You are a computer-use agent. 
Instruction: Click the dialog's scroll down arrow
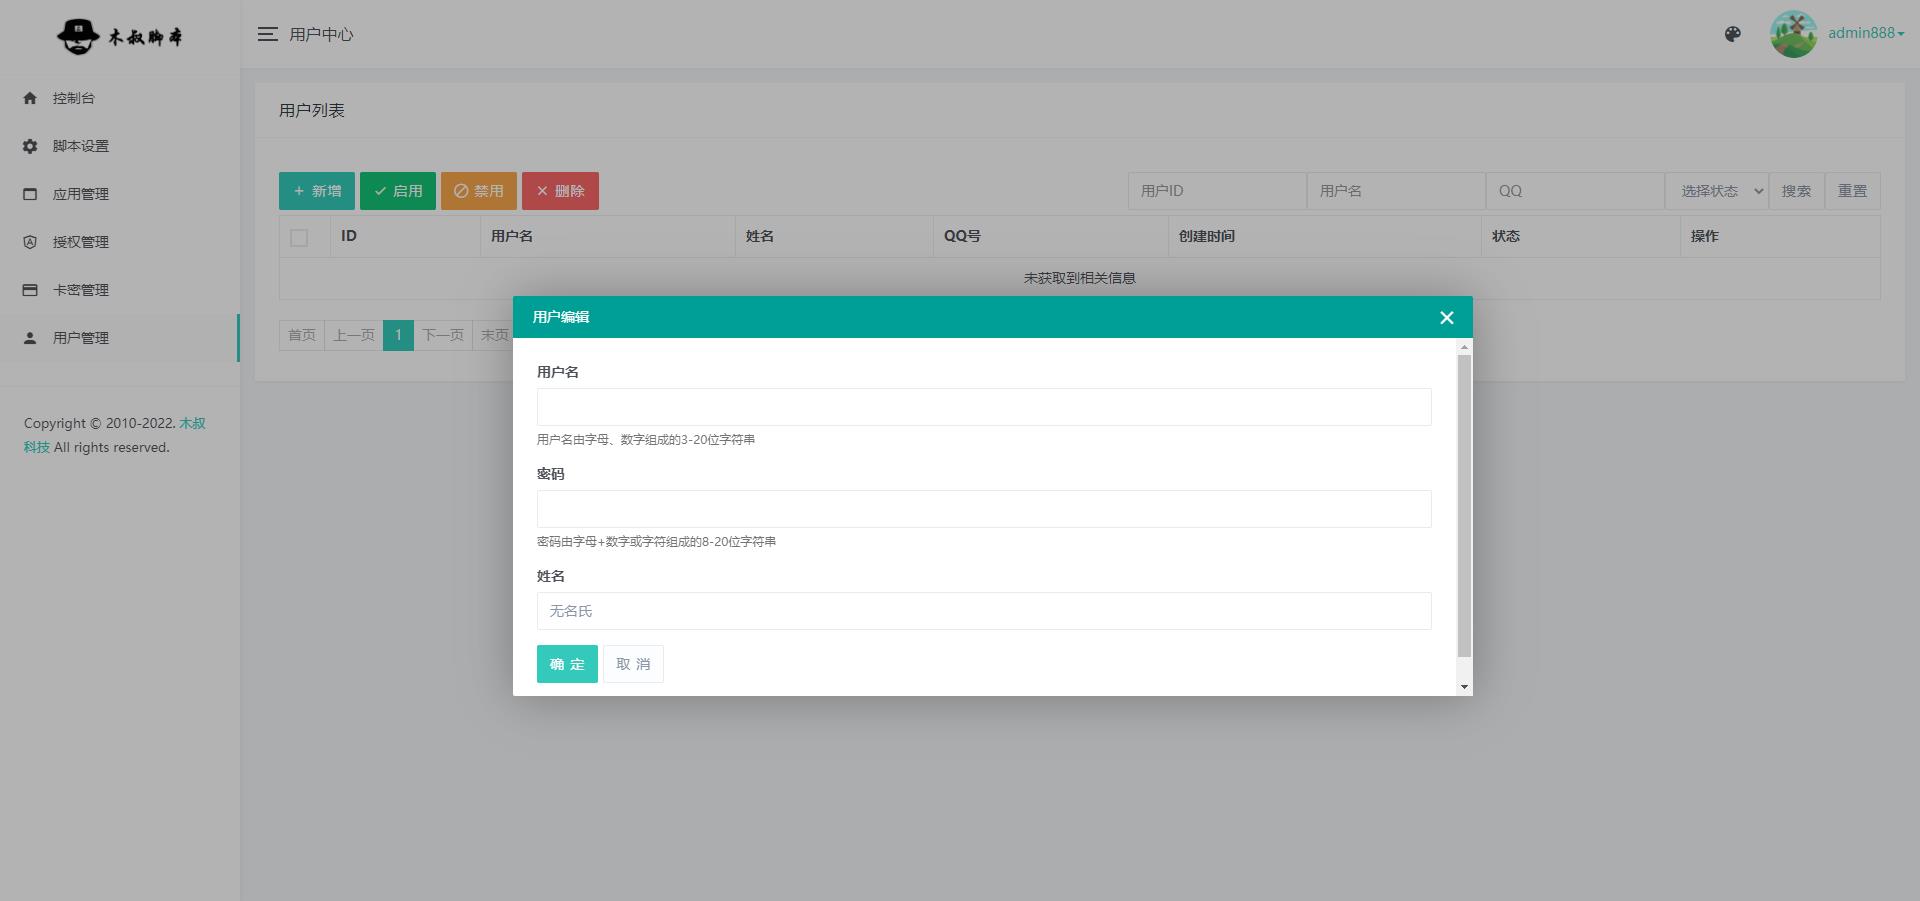1464,687
